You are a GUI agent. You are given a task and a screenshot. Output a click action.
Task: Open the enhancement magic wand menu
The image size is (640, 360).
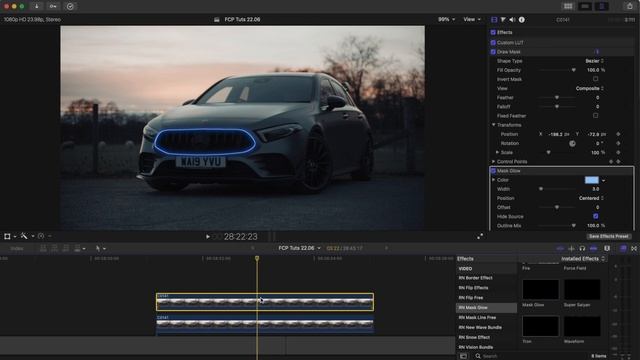click(26, 236)
